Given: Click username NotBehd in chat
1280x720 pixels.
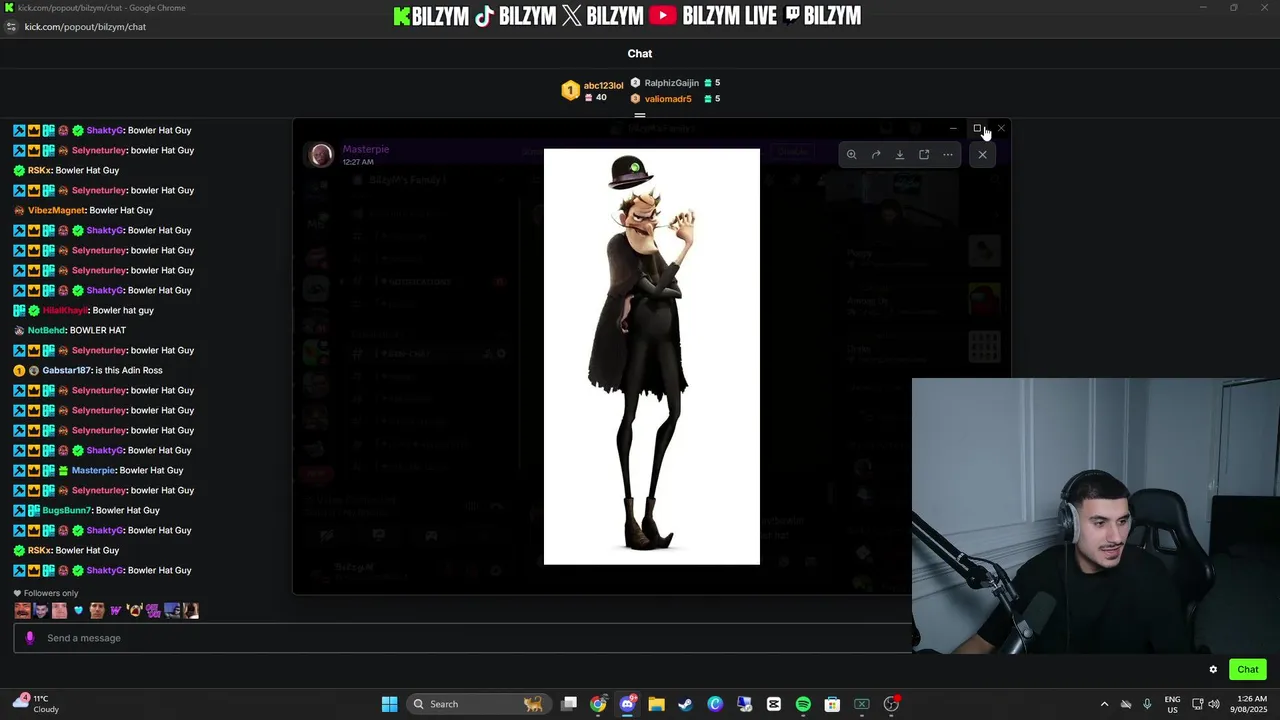Looking at the screenshot, I should [x=47, y=330].
